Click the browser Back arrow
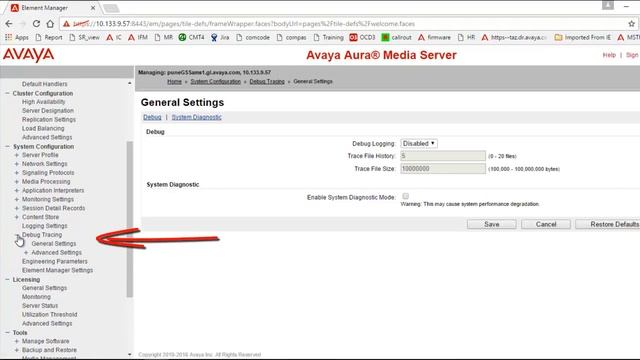This screenshot has height=360, width=640. click(9, 24)
